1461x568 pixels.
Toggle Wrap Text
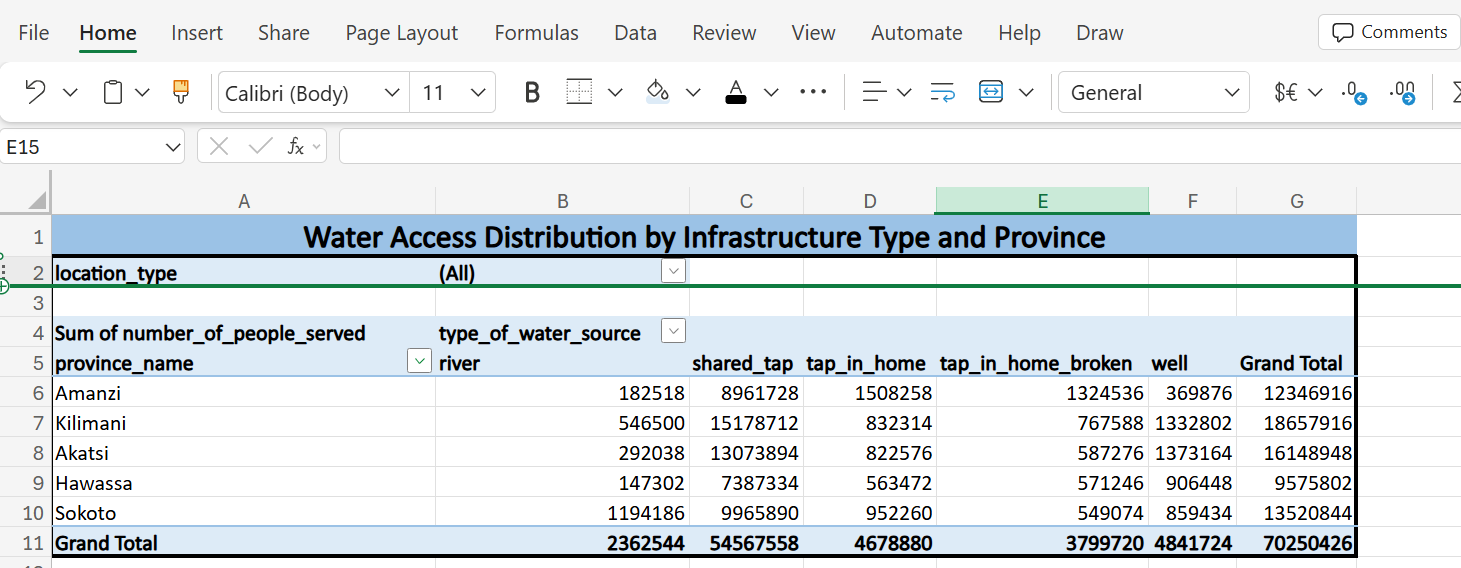pos(942,93)
